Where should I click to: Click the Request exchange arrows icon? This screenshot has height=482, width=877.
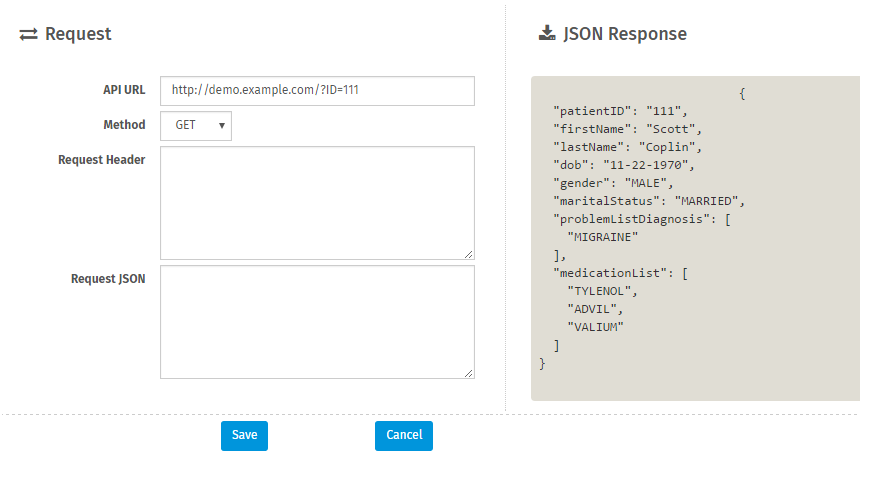tap(28, 34)
